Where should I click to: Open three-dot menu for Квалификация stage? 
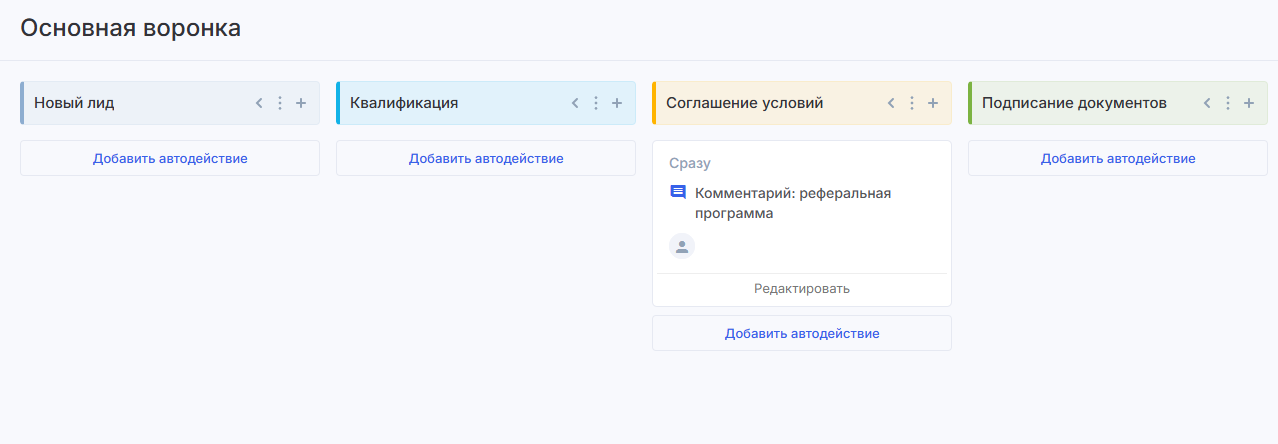(596, 103)
